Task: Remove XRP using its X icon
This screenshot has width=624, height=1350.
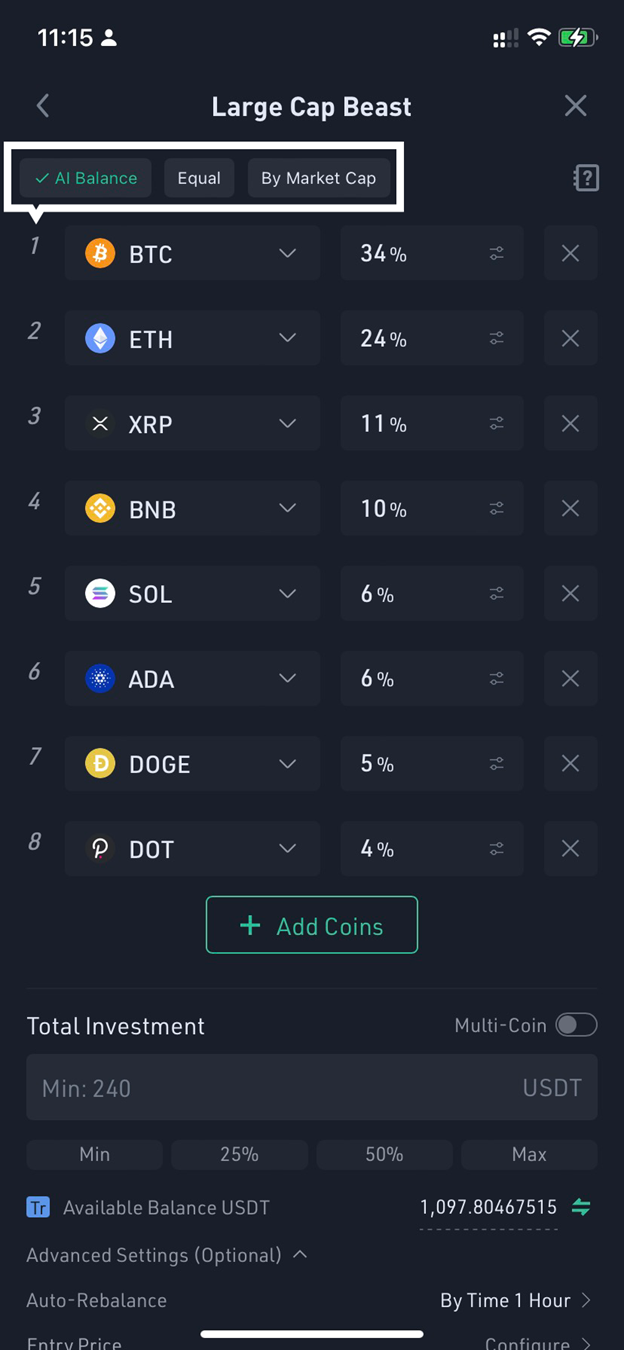Action: pyautogui.click(x=571, y=424)
